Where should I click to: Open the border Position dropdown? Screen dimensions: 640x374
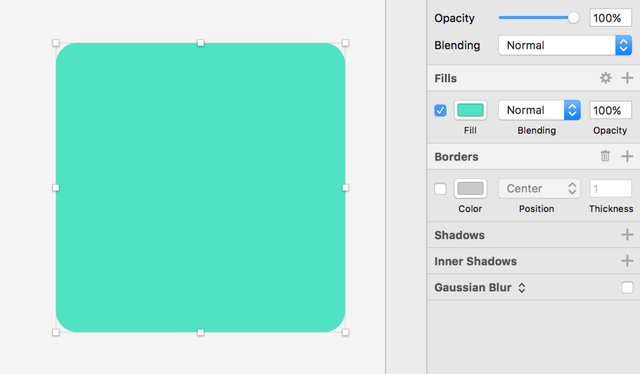pos(539,189)
